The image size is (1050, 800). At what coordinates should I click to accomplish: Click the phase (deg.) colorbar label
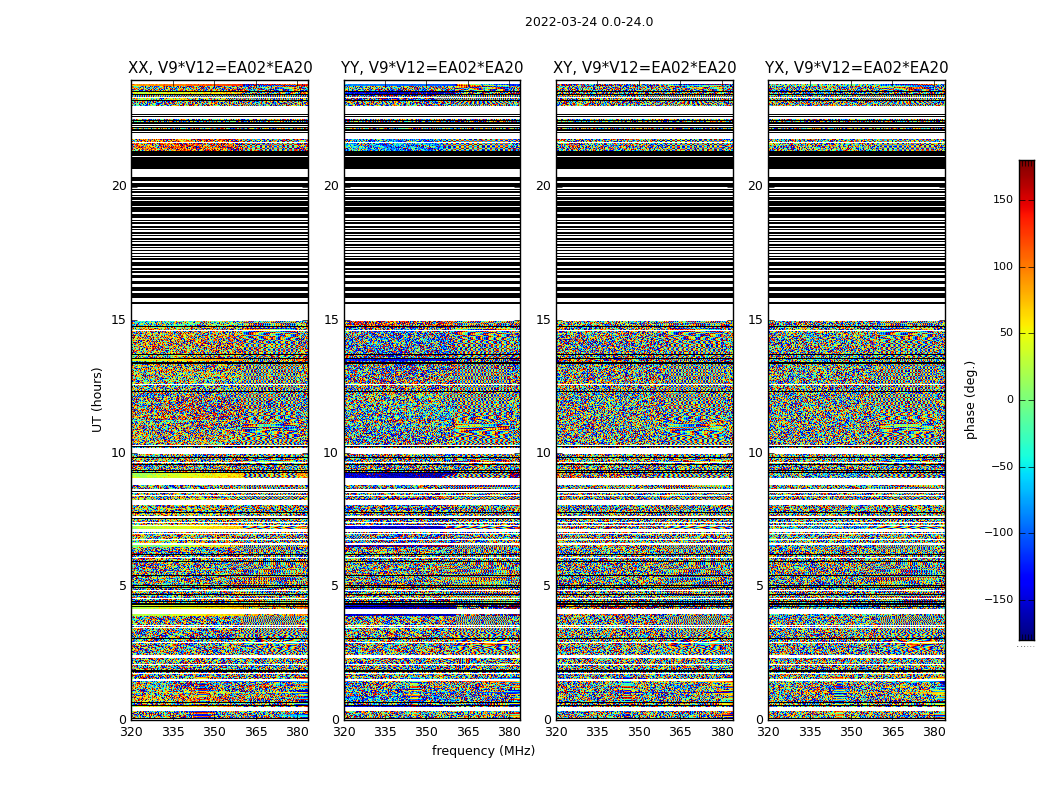(x=970, y=400)
